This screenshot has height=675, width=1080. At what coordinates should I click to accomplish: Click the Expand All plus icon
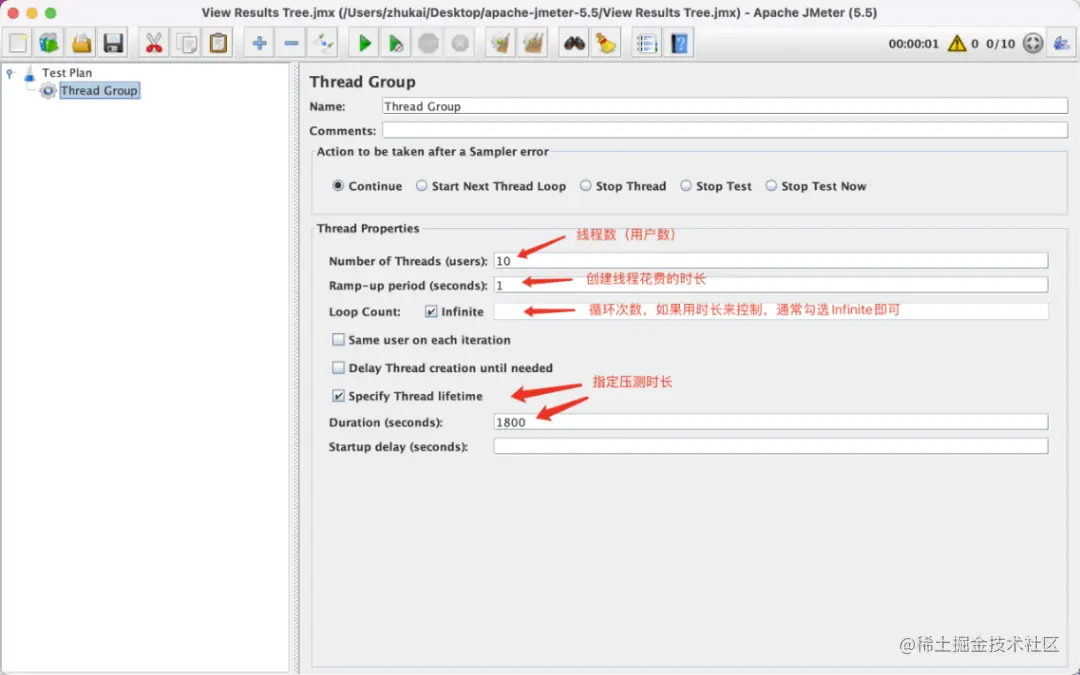[x=259, y=43]
